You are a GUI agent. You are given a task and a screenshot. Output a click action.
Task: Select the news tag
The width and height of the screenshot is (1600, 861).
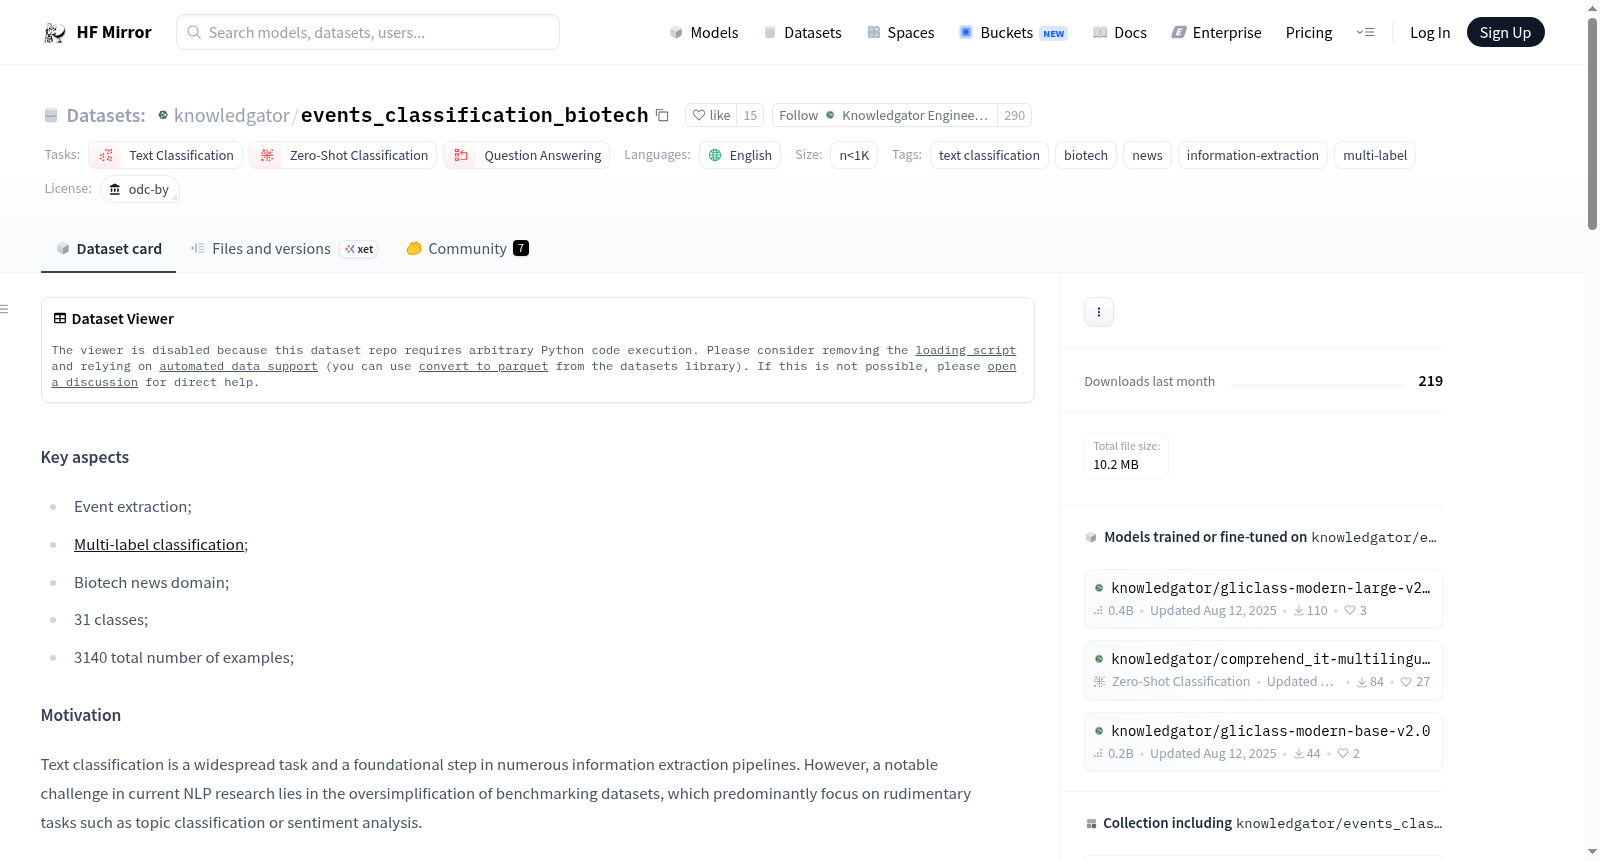coord(1147,155)
